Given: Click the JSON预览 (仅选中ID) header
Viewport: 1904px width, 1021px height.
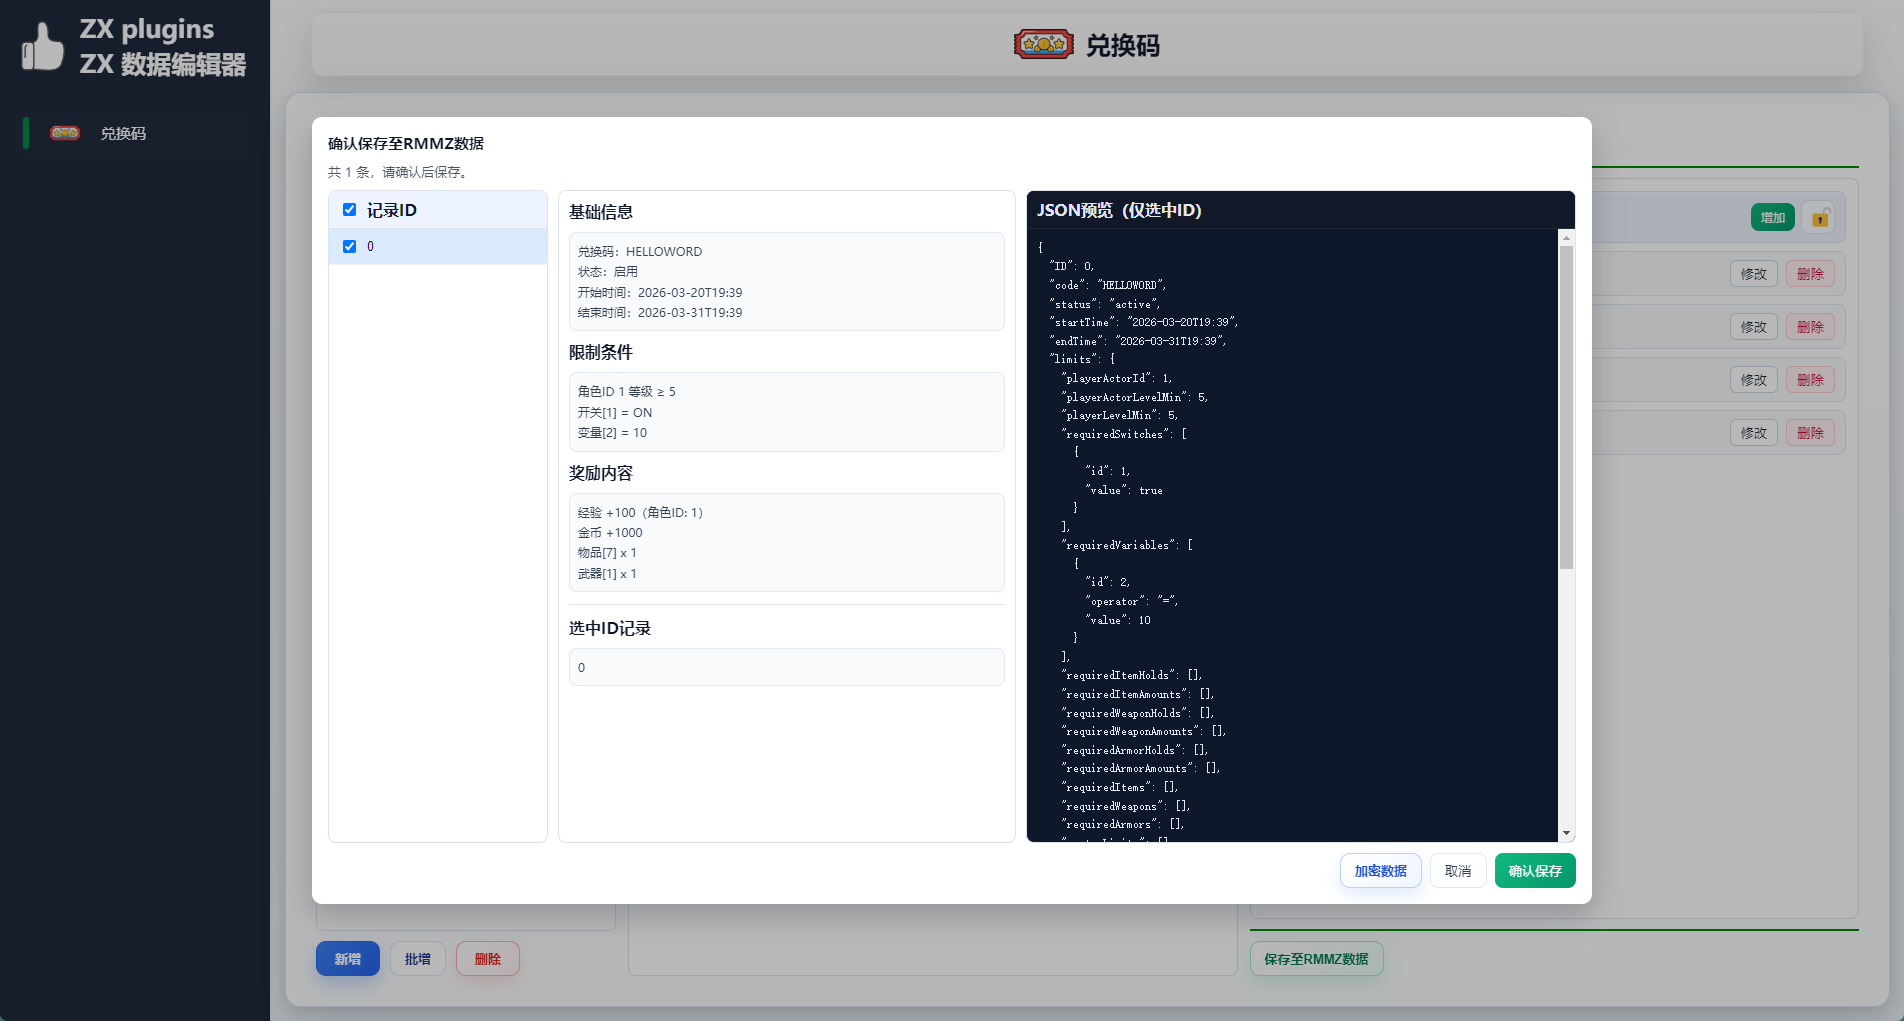Looking at the screenshot, I should point(1119,210).
